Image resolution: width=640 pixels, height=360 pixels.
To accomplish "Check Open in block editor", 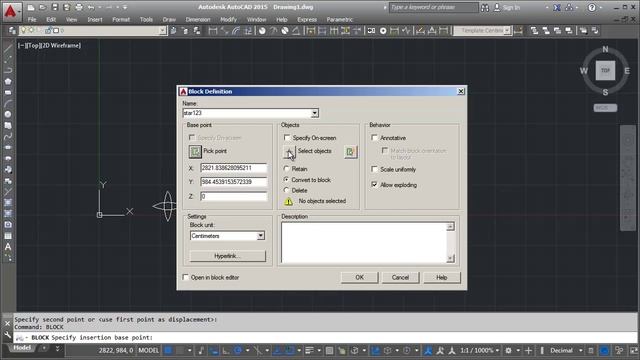I will coord(186,277).
